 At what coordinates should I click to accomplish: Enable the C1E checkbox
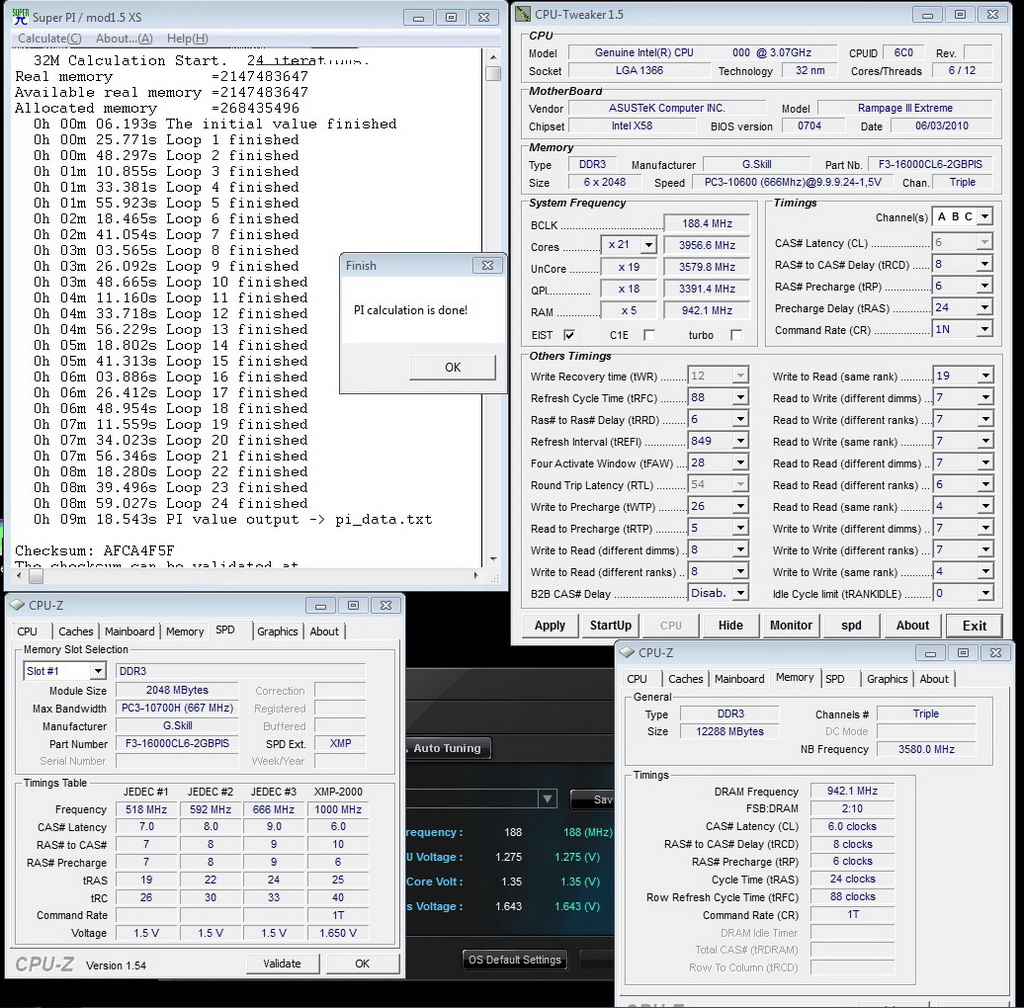(x=648, y=335)
